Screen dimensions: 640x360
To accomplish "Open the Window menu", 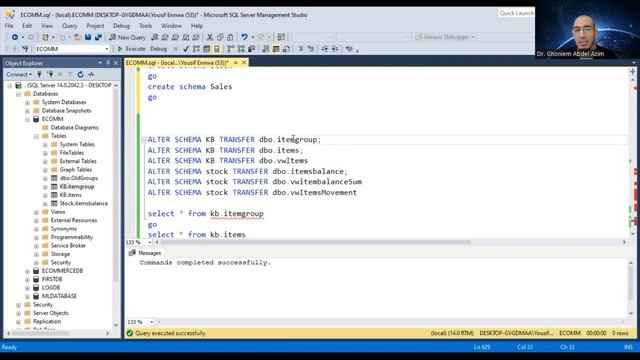I will click(x=171, y=26).
